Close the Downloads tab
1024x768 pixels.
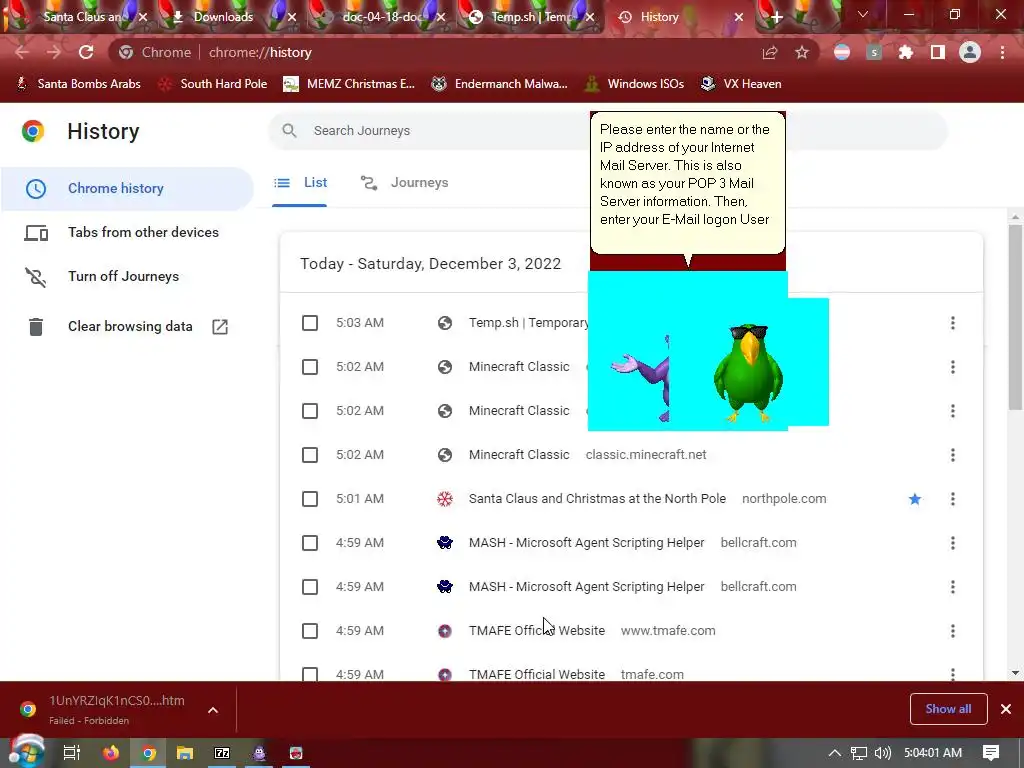point(292,17)
